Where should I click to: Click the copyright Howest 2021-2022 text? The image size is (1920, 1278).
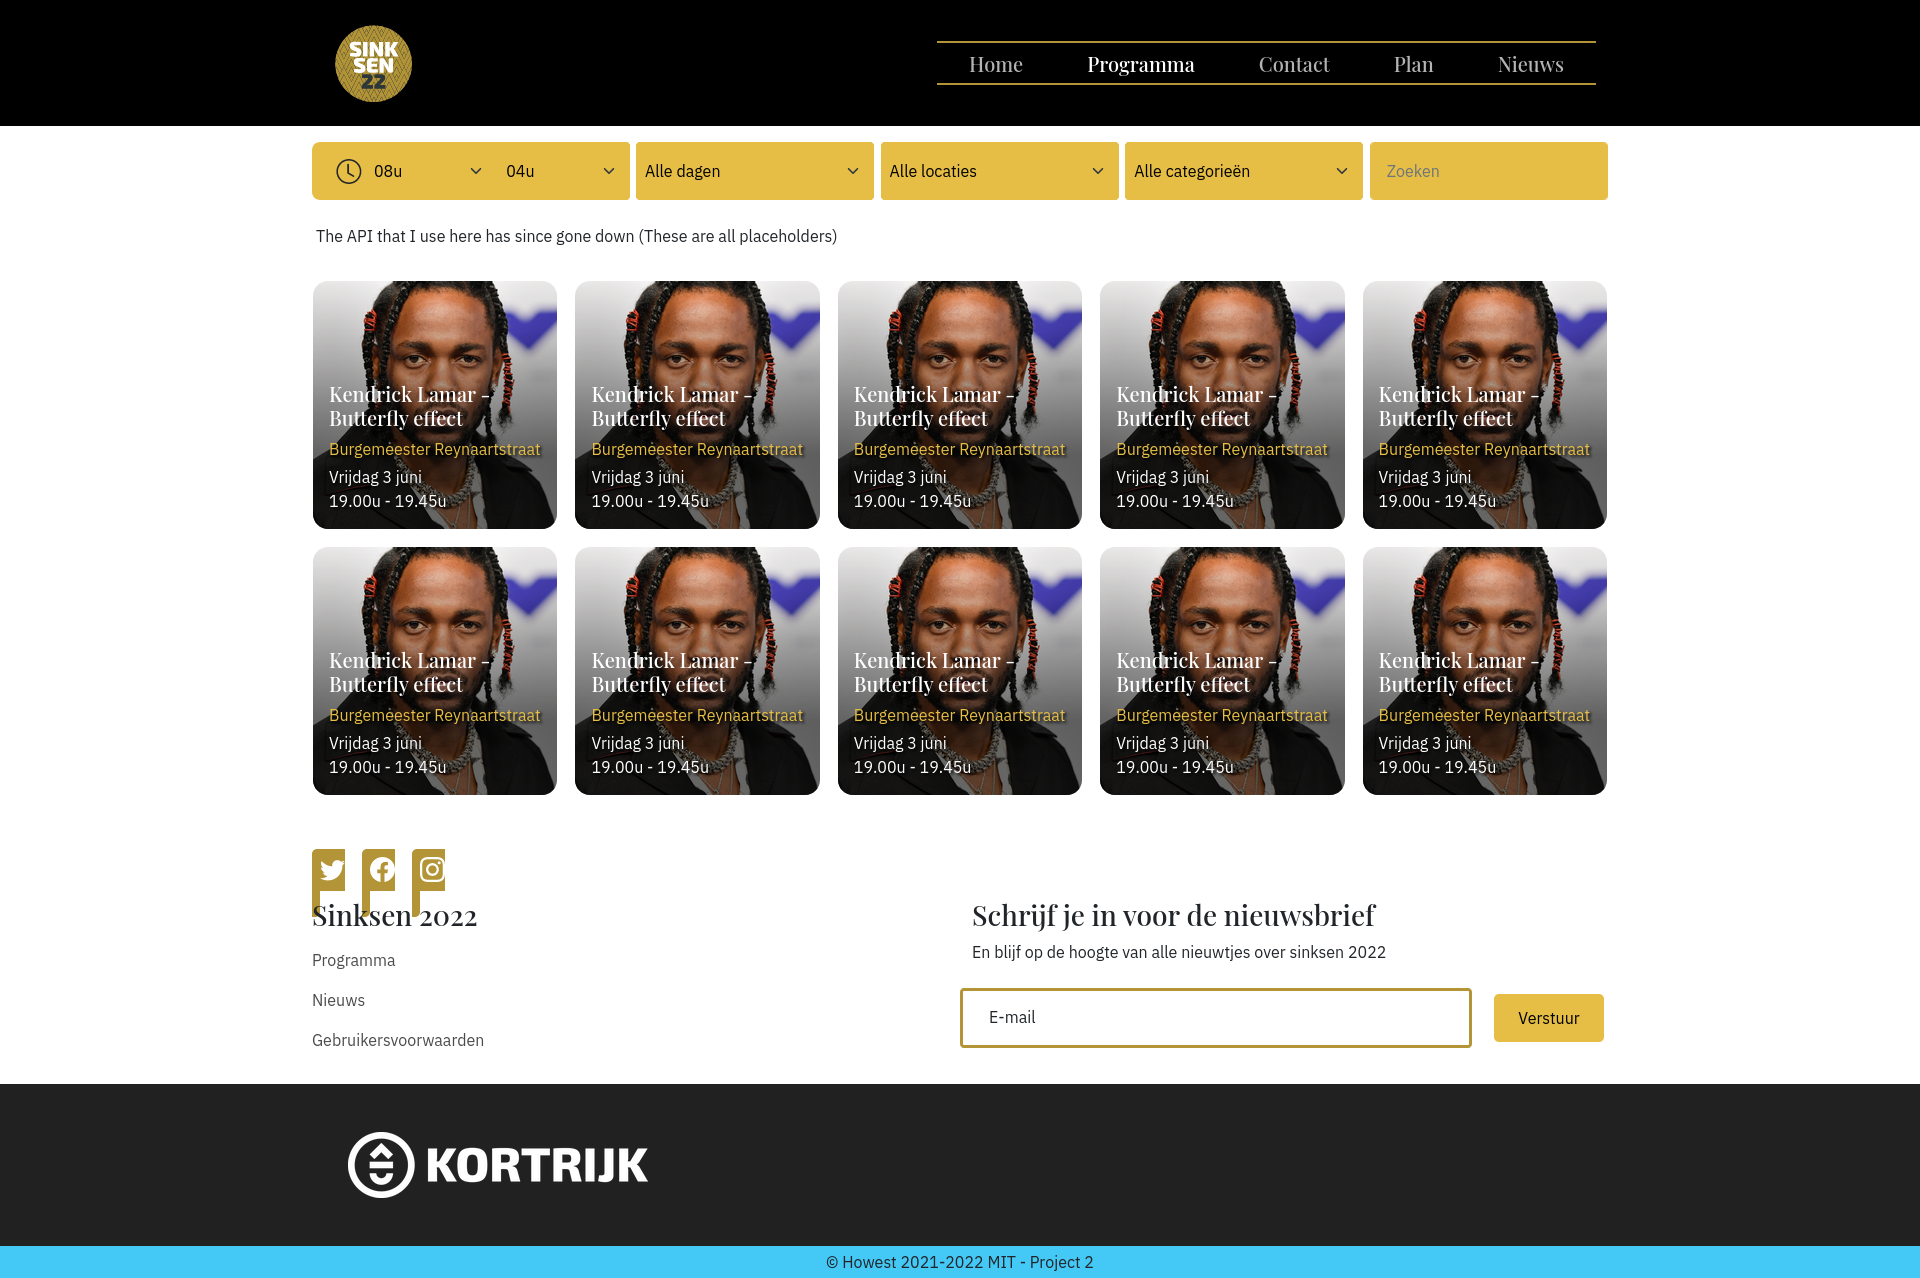pyautogui.click(x=960, y=1262)
